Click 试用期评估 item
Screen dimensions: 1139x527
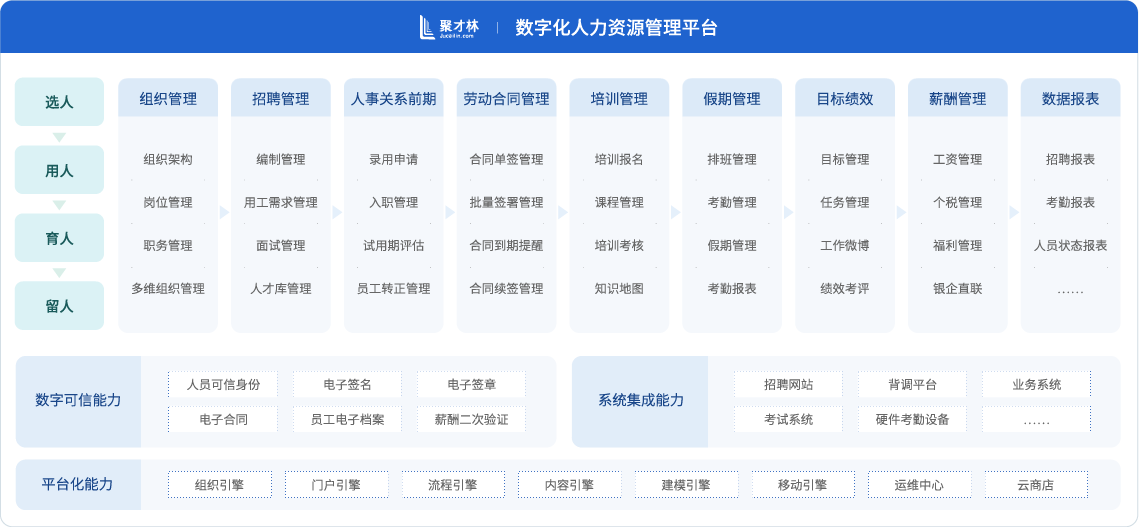click(394, 246)
